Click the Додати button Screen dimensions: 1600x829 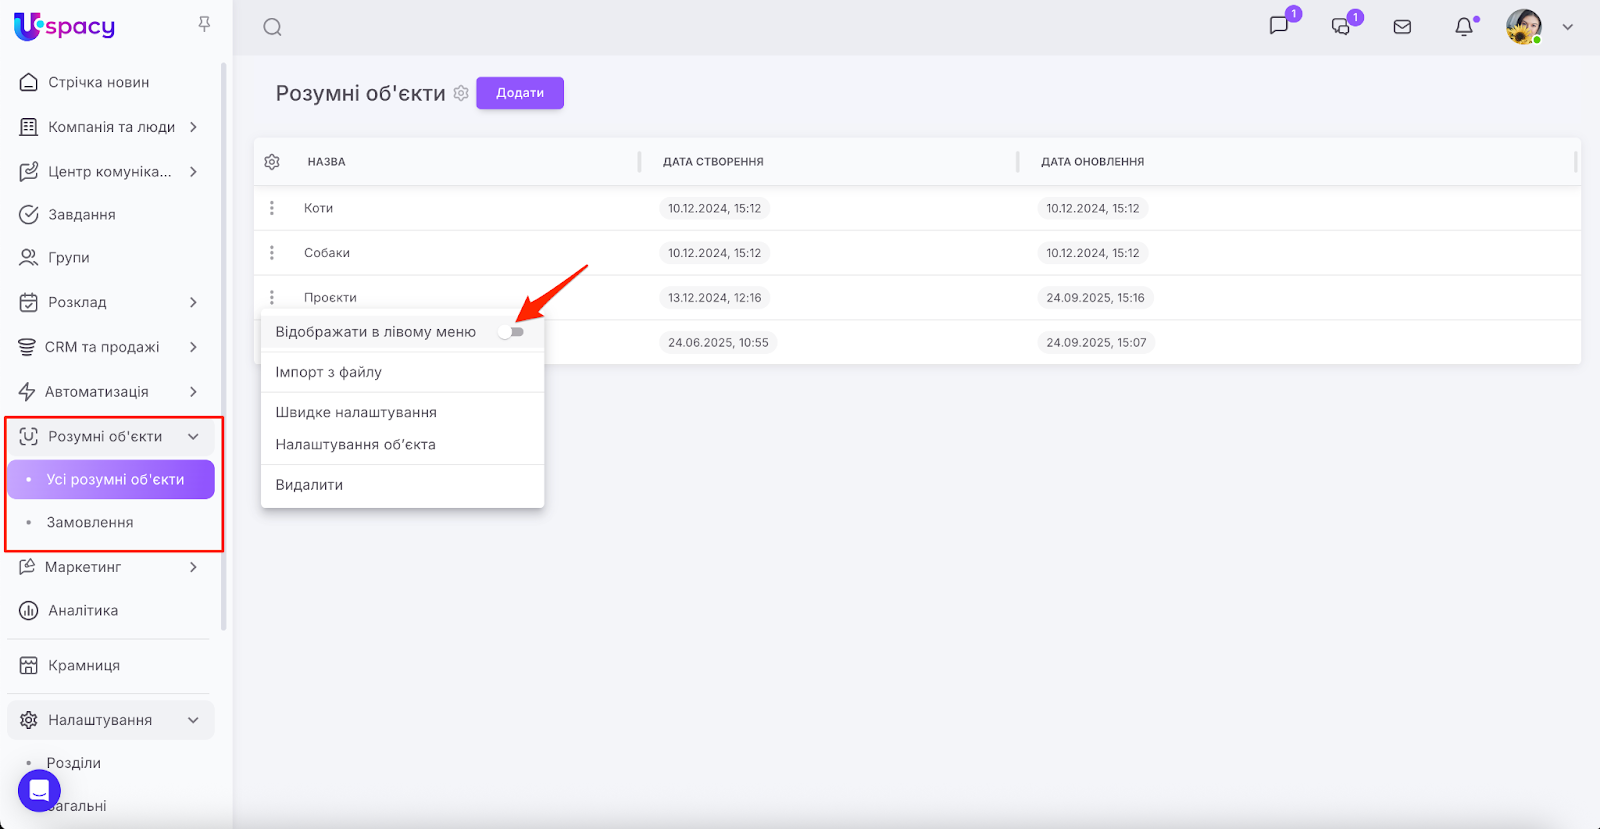[x=520, y=93]
